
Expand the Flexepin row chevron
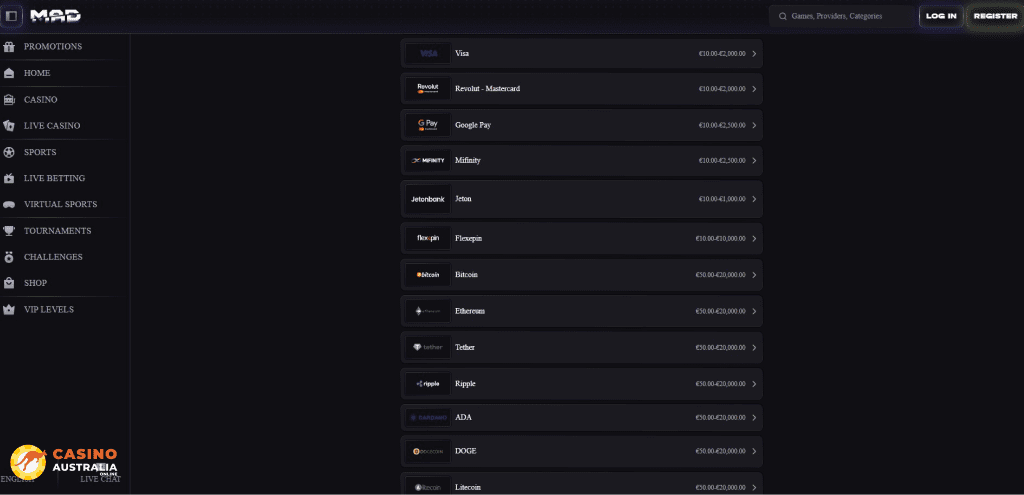point(754,238)
